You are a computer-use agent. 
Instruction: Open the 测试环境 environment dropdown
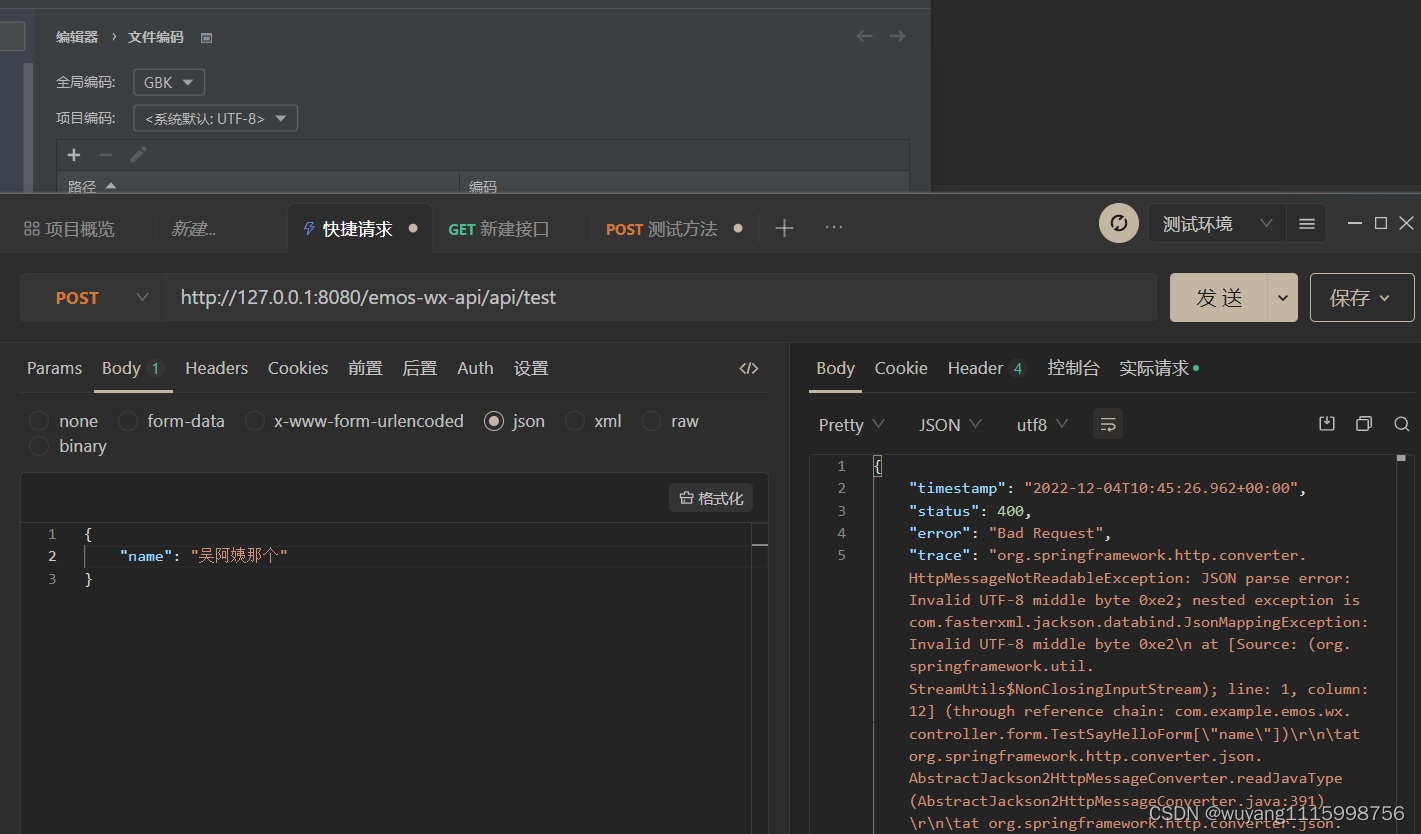click(x=1217, y=224)
